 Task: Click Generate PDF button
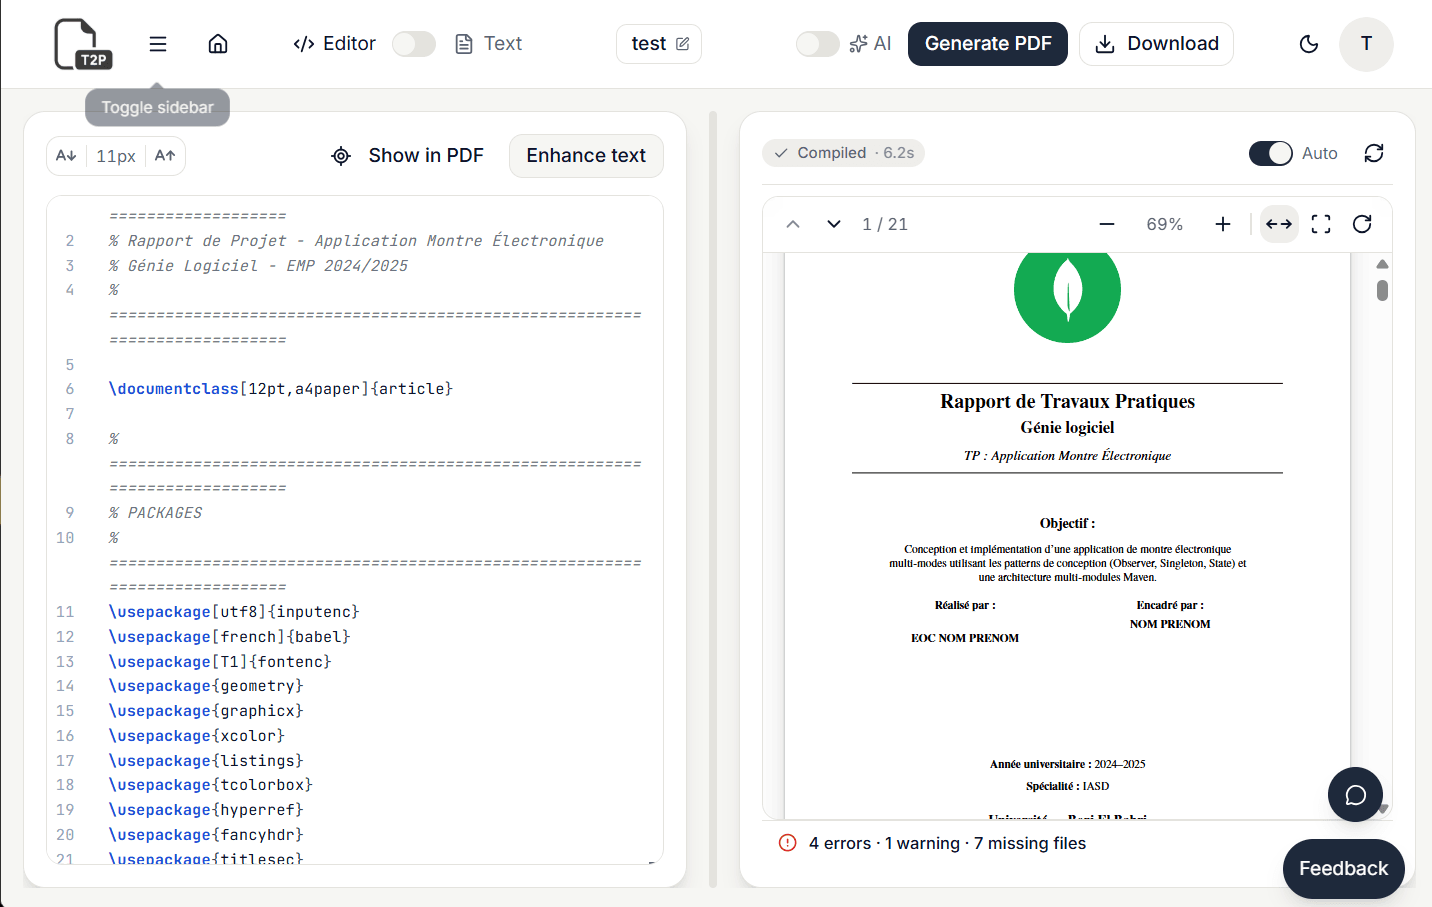click(988, 44)
